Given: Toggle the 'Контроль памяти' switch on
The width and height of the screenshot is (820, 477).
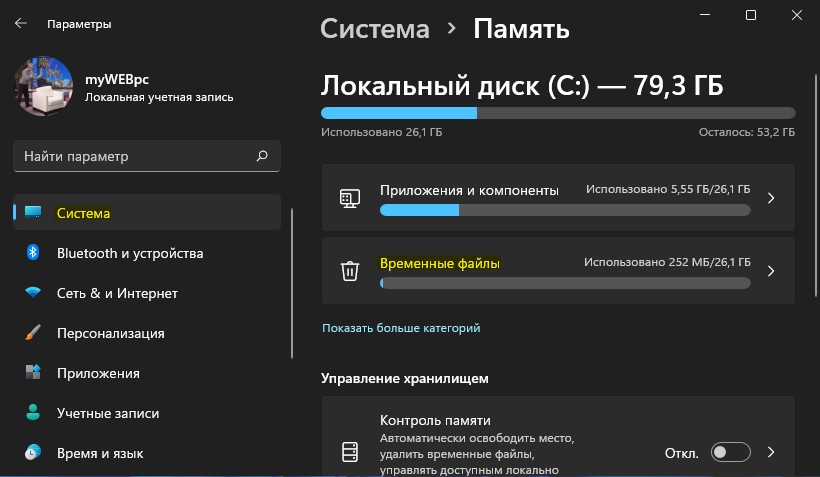Looking at the screenshot, I should click(731, 452).
